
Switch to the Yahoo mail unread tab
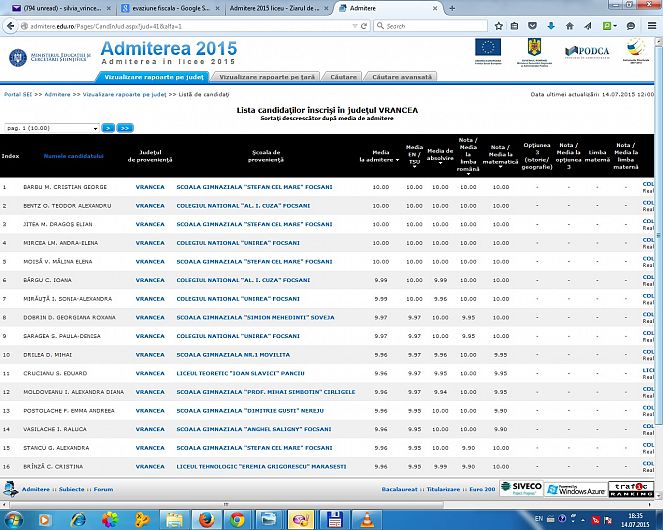[62, 8]
